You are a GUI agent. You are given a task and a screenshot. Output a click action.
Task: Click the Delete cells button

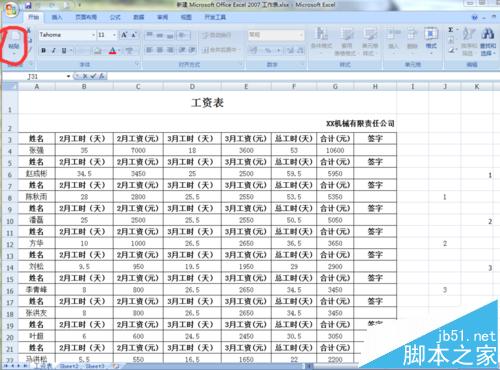point(412,40)
